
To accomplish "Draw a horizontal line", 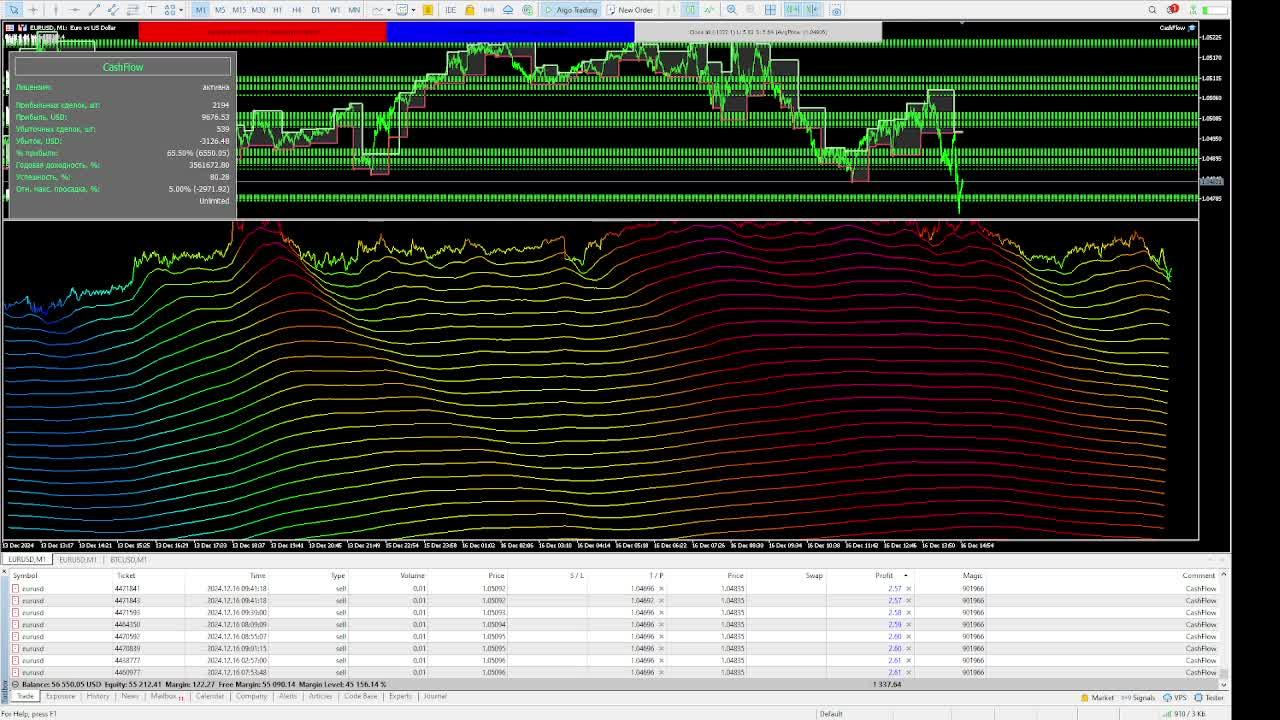I will [75, 10].
